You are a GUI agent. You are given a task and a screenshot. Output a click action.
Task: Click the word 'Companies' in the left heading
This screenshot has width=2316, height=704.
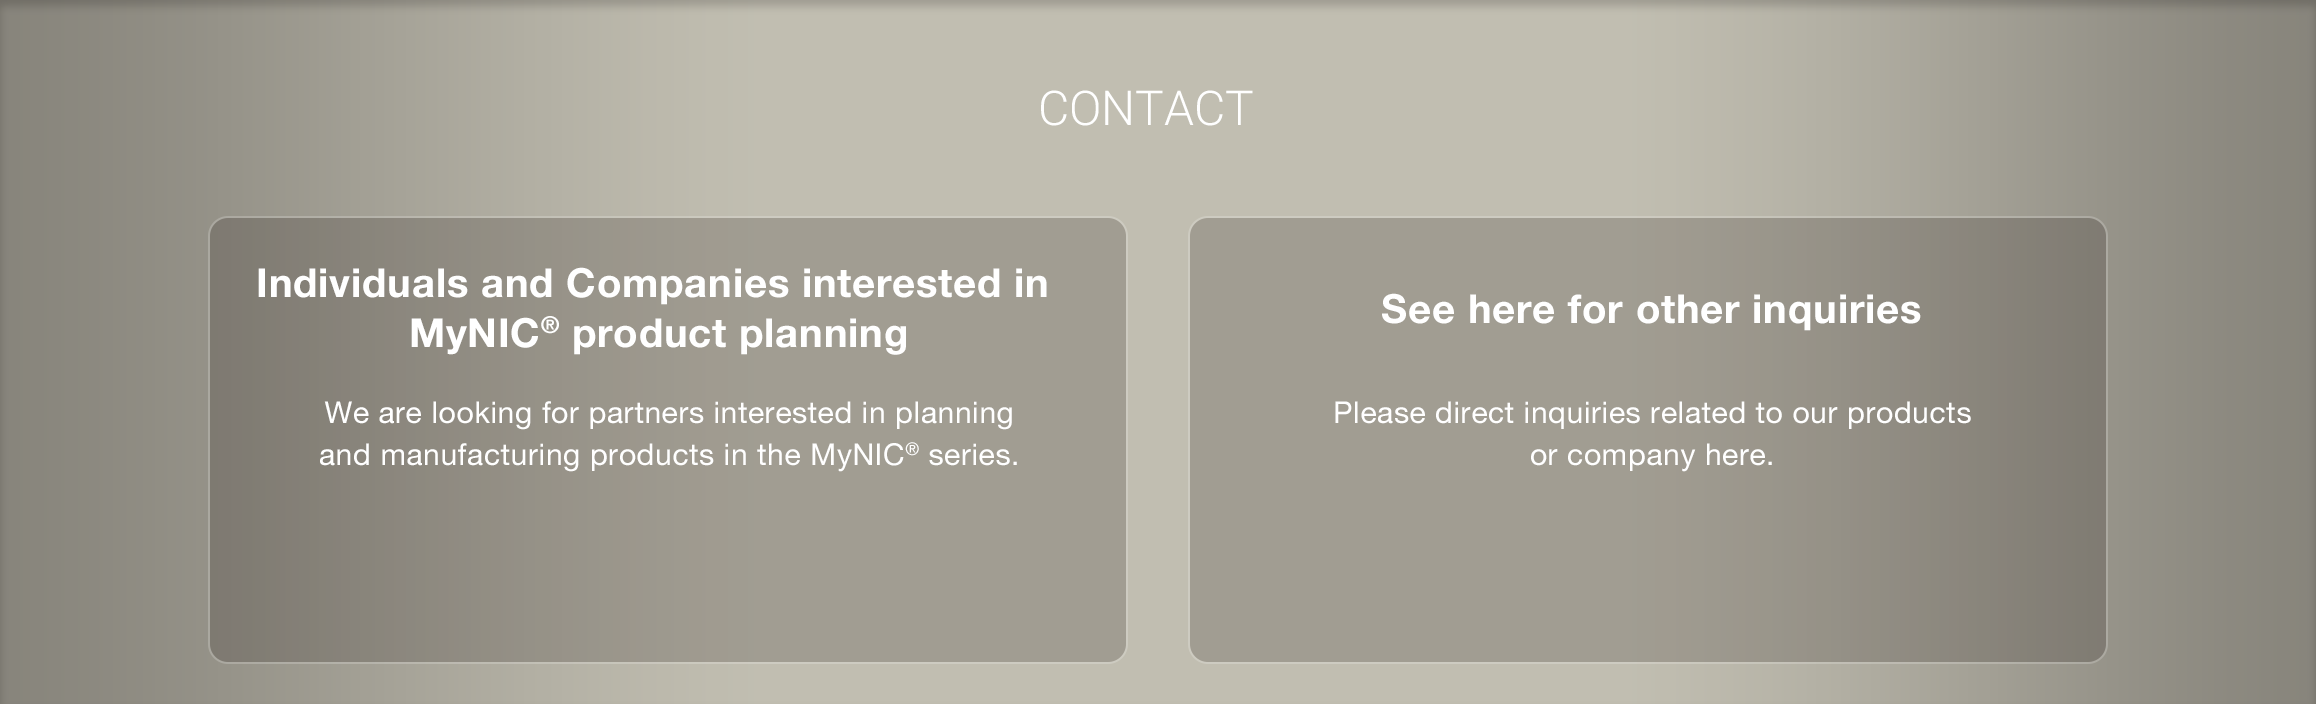(677, 284)
